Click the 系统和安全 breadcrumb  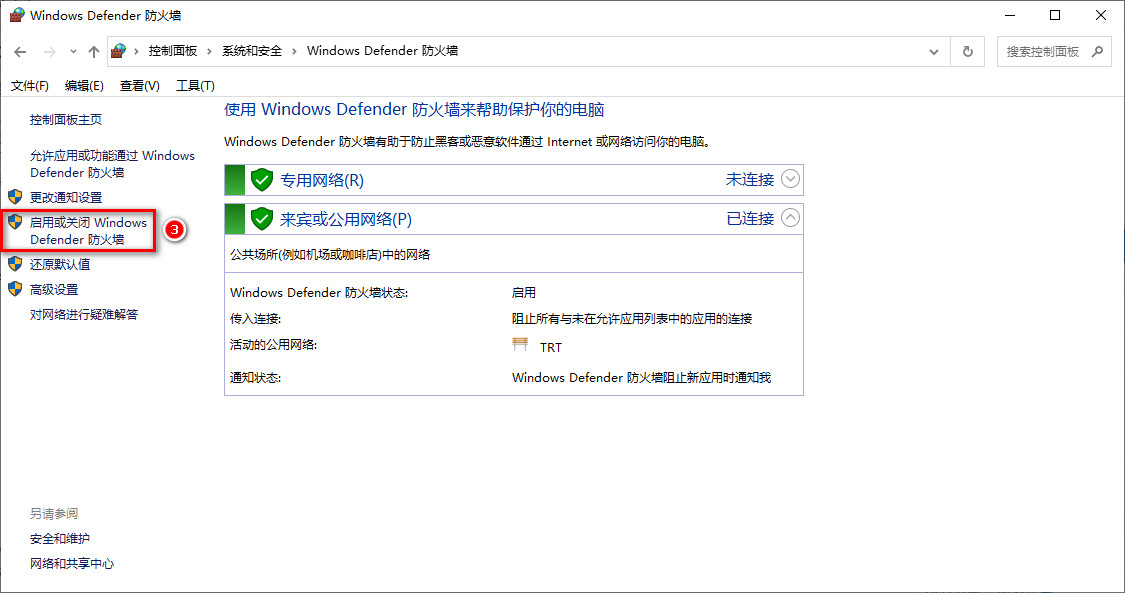click(252, 51)
